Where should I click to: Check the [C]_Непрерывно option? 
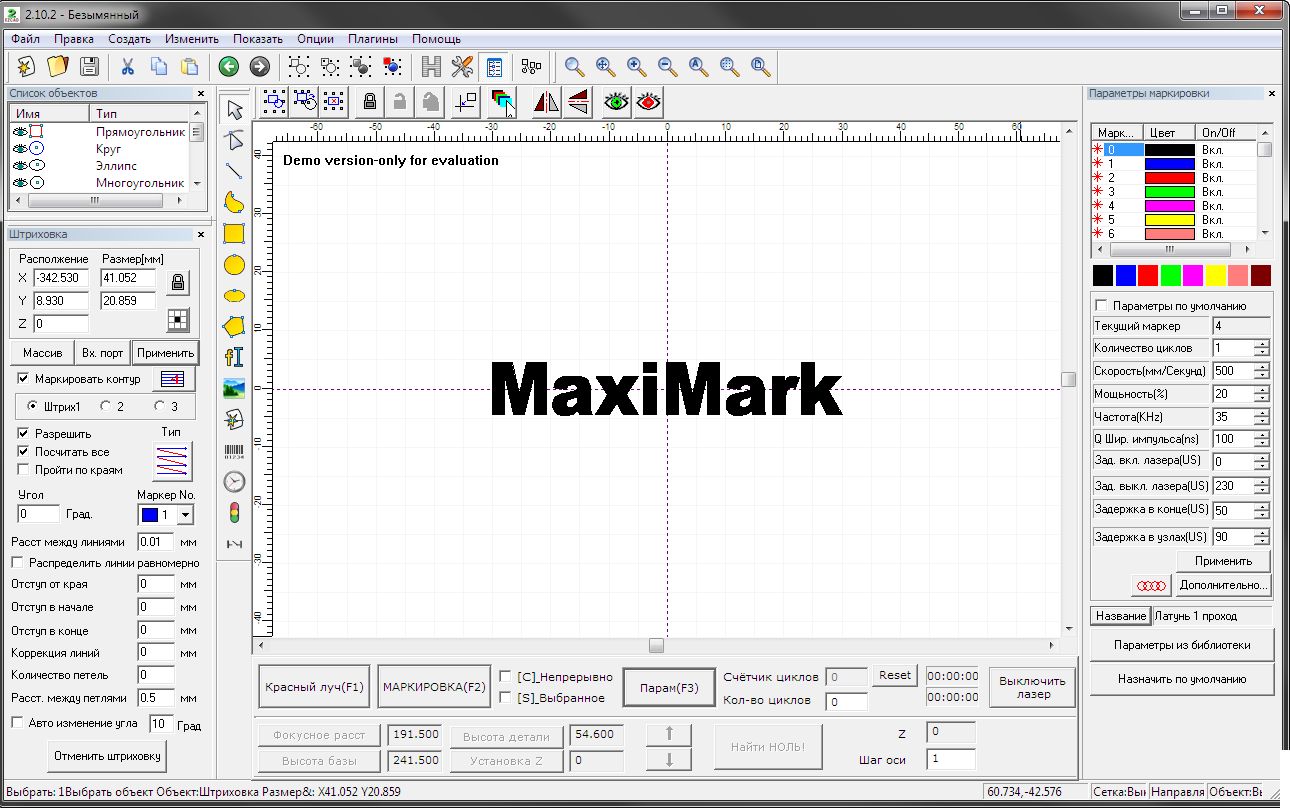[506, 676]
